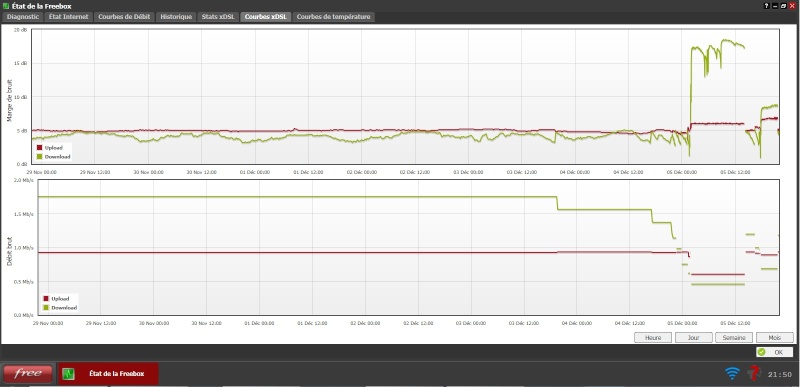Viewport: 800px width, 387px height.
Task: Click Download green swatch in Débit brut legend
Action: tap(46, 308)
